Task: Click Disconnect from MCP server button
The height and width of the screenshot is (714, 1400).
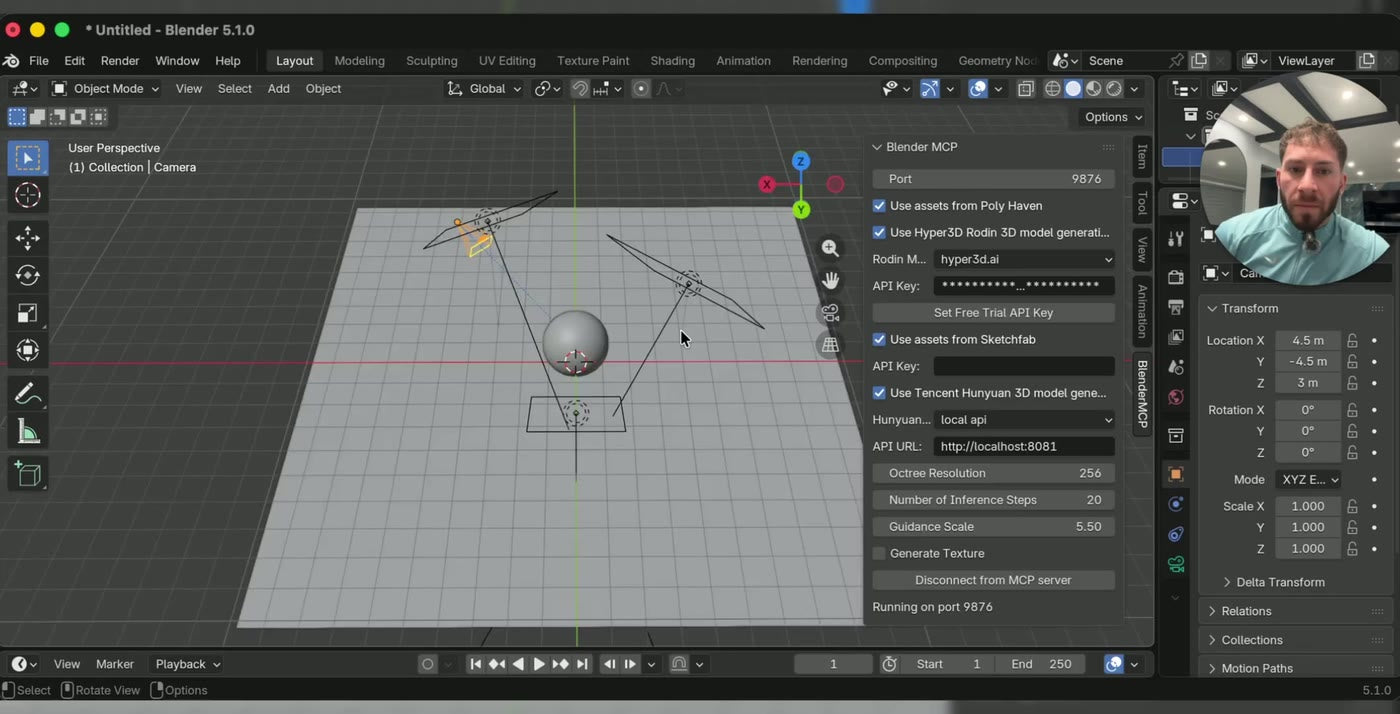Action: (x=993, y=580)
